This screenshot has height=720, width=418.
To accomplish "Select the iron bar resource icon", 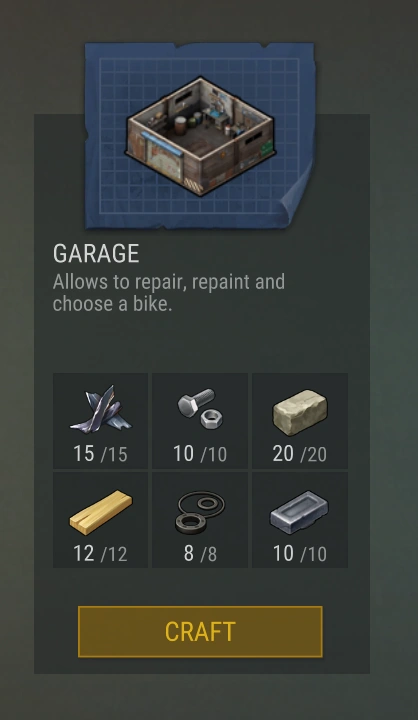I will point(299,512).
